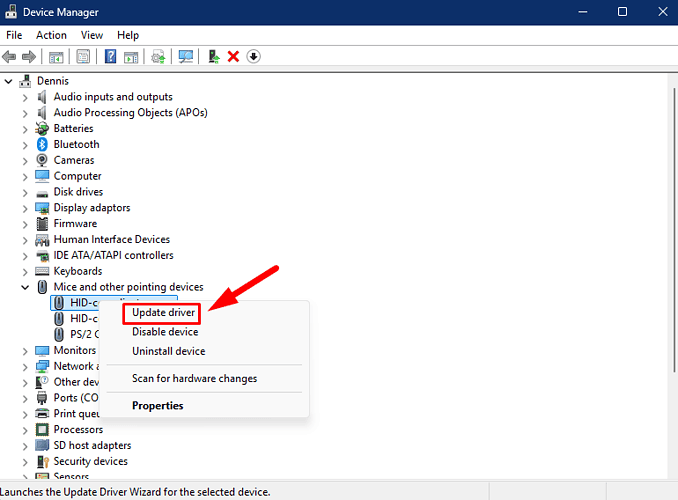Choose Disable device in context menu
Screen dimensions: 678x500
click(x=165, y=332)
